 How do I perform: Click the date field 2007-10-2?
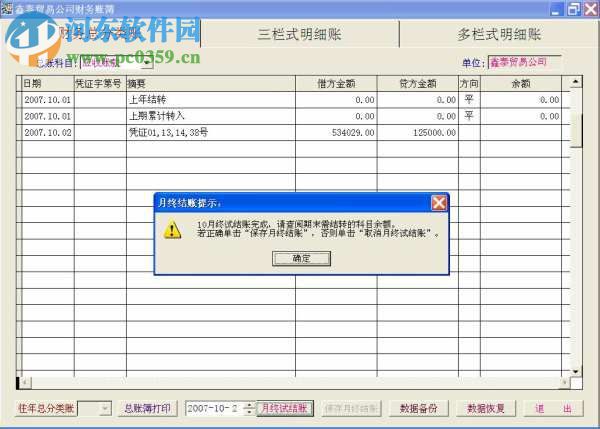(214, 408)
